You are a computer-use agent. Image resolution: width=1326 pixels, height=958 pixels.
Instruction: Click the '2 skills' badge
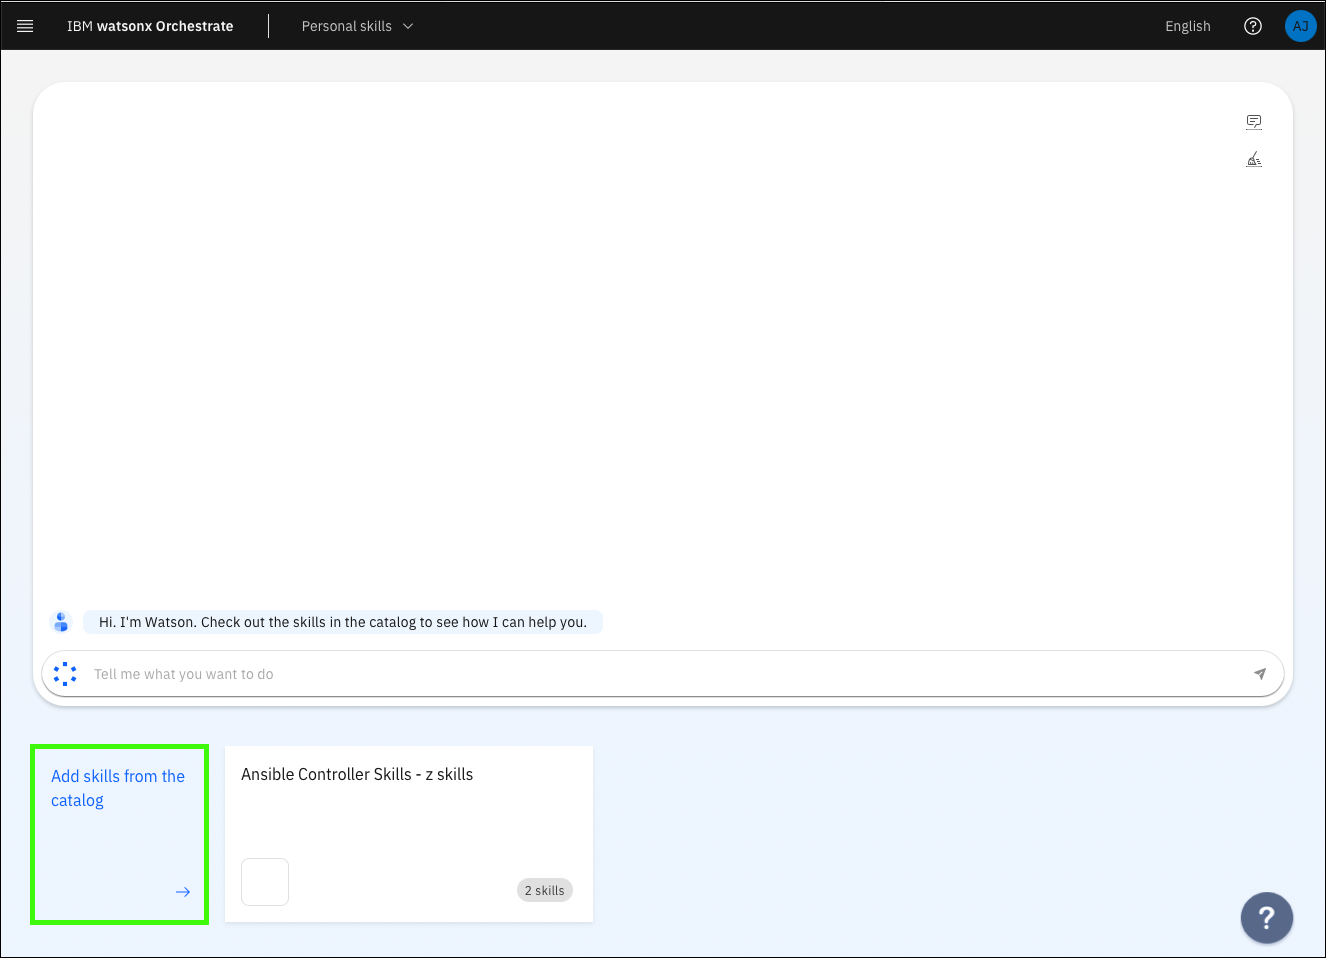544,890
